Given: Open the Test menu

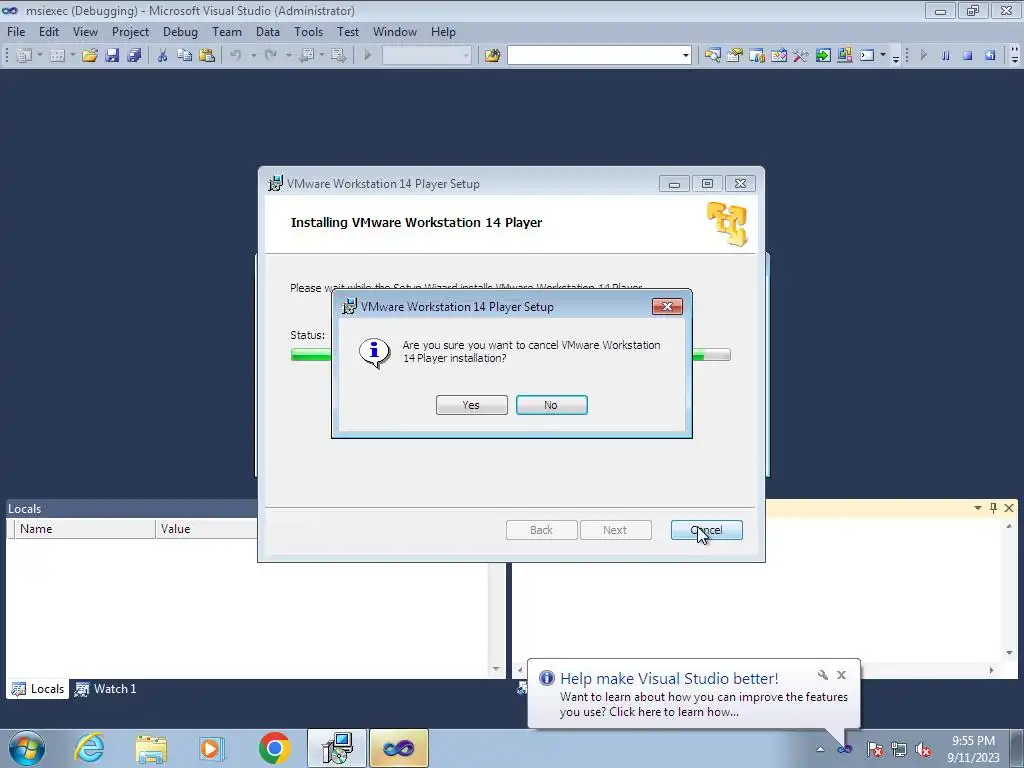Looking at the screenshot, I should point(348,31).
